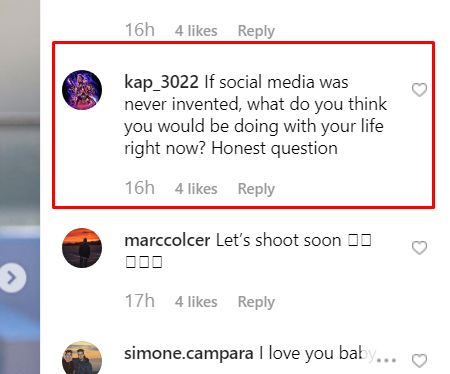Image resolution: width=450 pixels, height=374 pixels.
Task: Like marccolcer's comment using the heart
Action: (x=419, y=248)
